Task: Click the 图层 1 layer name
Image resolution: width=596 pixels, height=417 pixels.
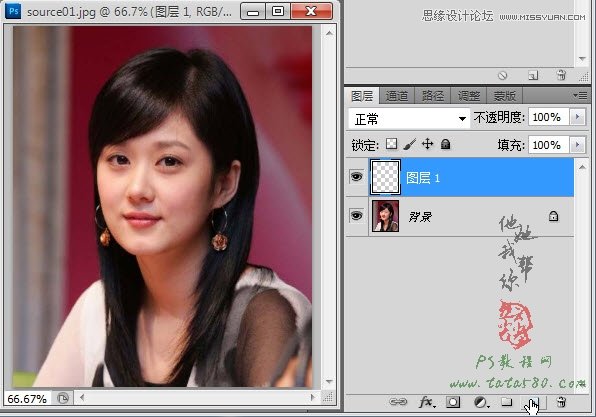Action: coord(423,178)
